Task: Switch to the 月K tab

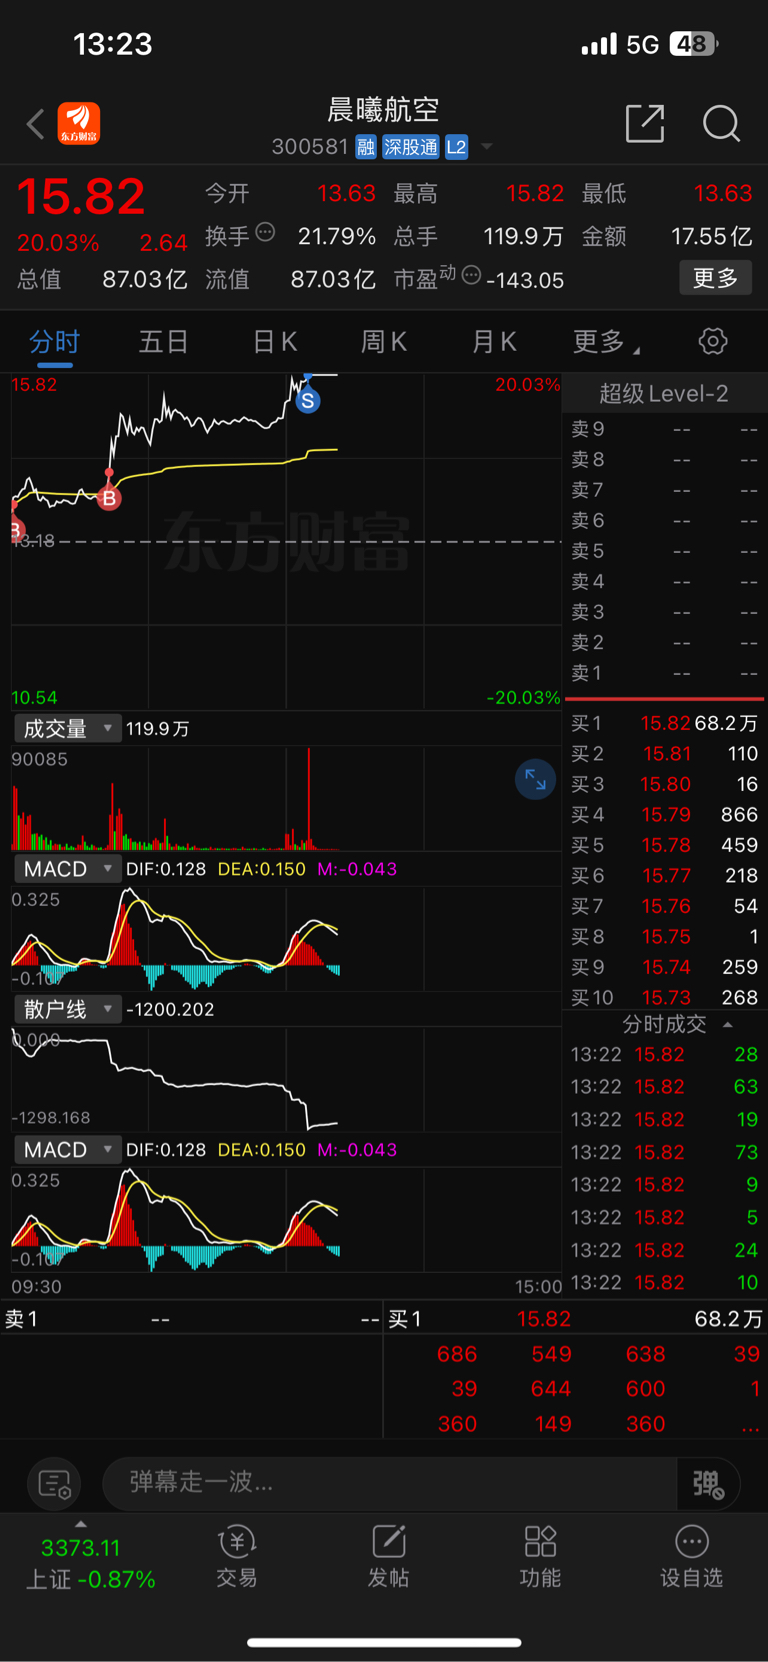Action: click(494, 342)
